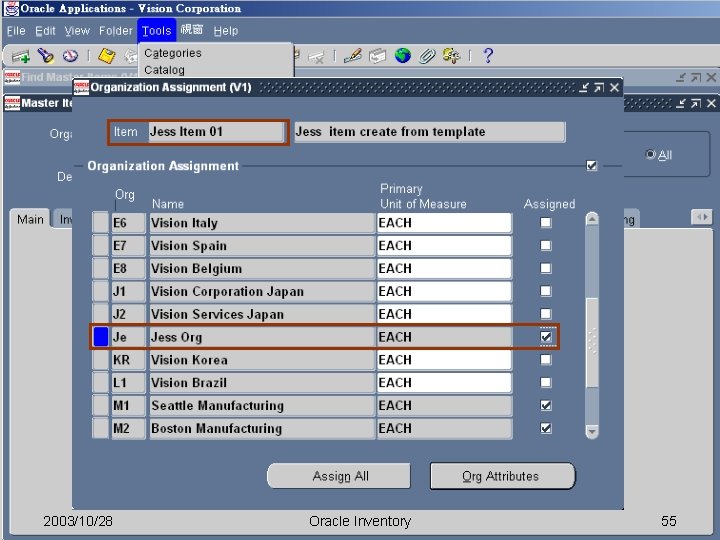Screen dimensions: 720x540
Task: Click the Primary UOM field for Vision Italy
Action: tap(444, 223)
